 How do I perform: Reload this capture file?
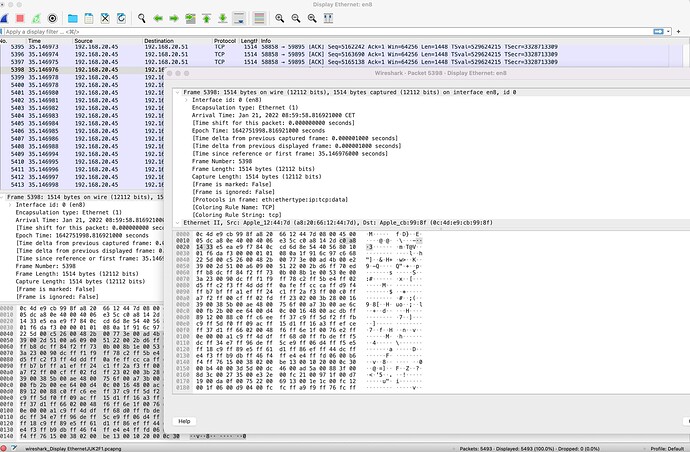[121, 18]
